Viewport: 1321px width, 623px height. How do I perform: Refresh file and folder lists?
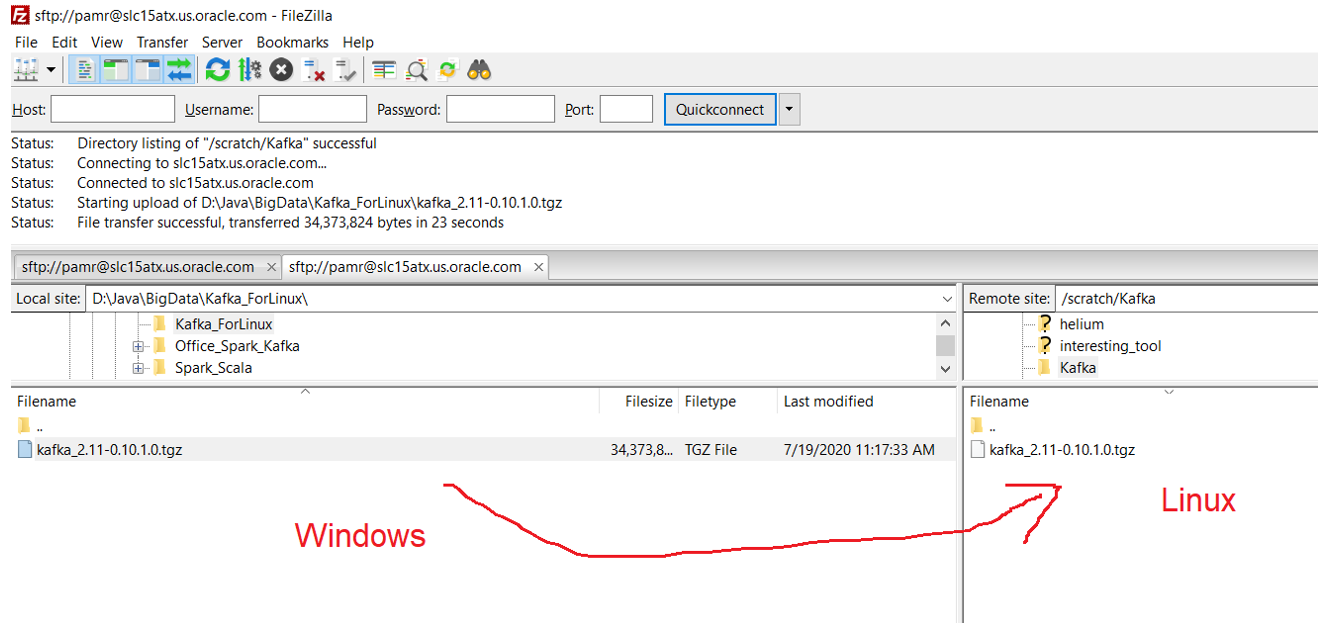pos(217,70)
